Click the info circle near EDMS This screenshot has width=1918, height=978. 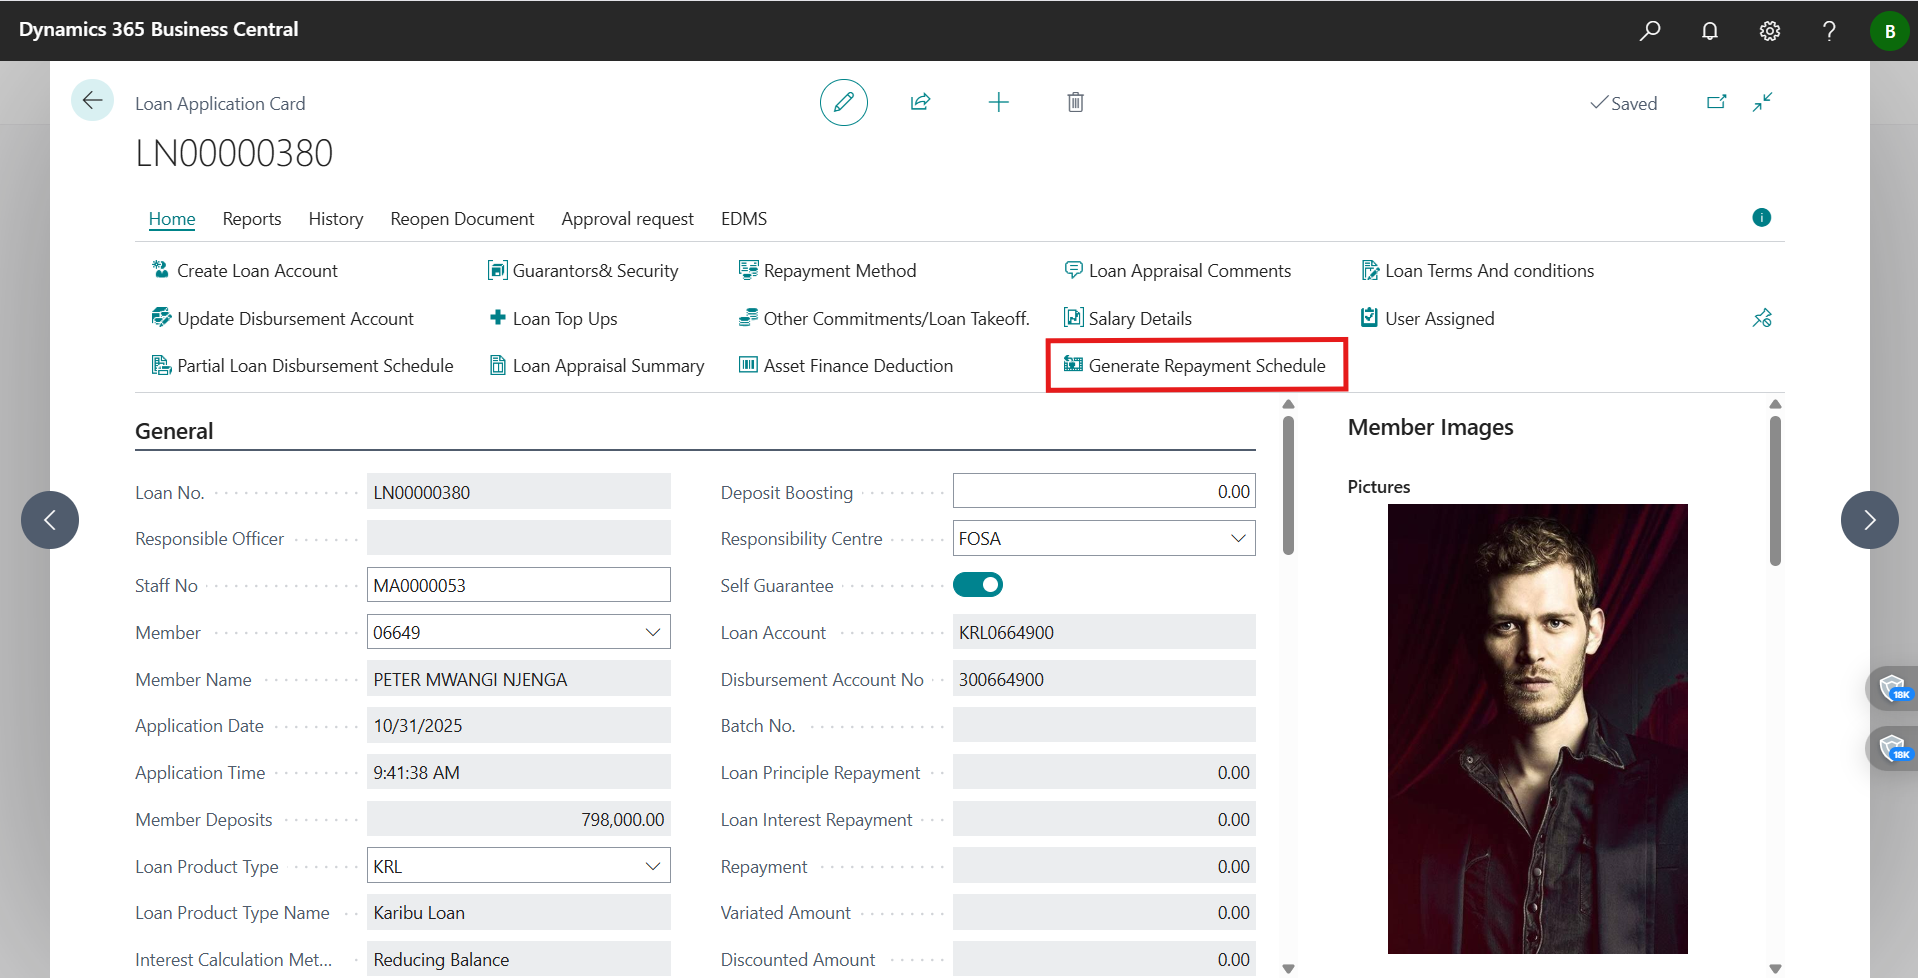(1761, 217)
